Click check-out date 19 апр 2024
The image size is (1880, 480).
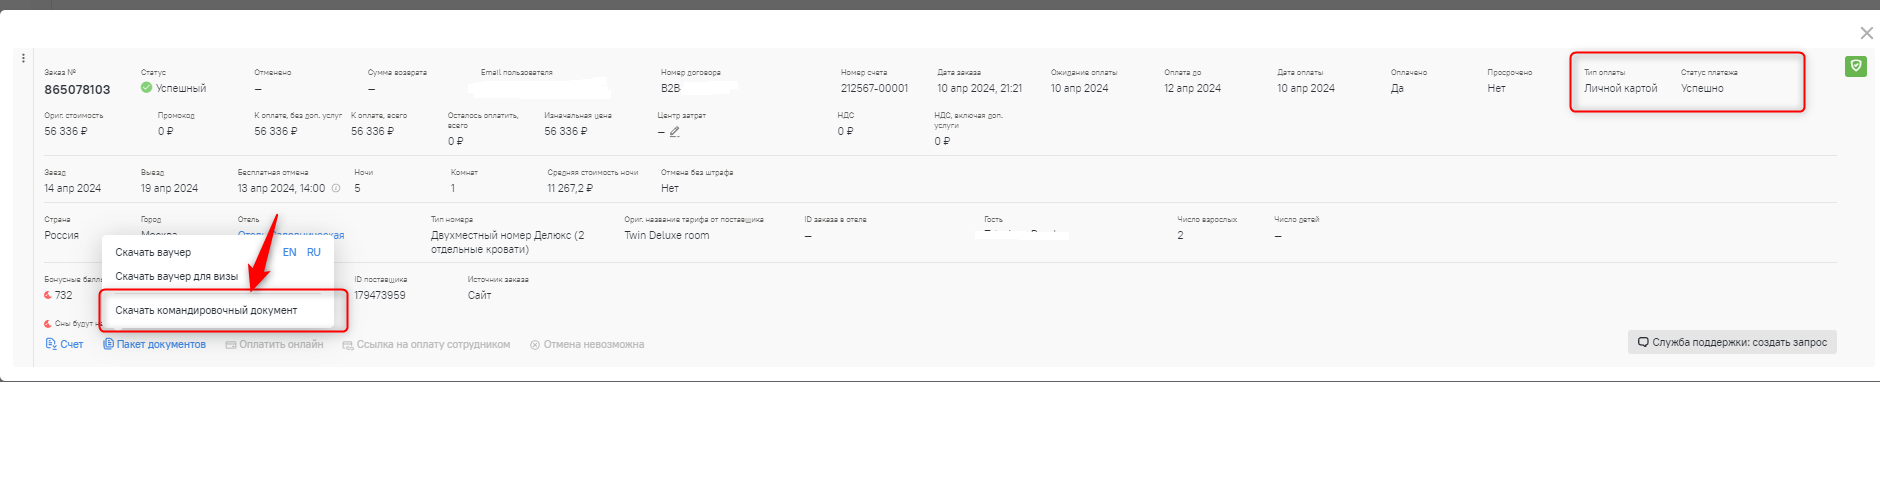[169, 188]
